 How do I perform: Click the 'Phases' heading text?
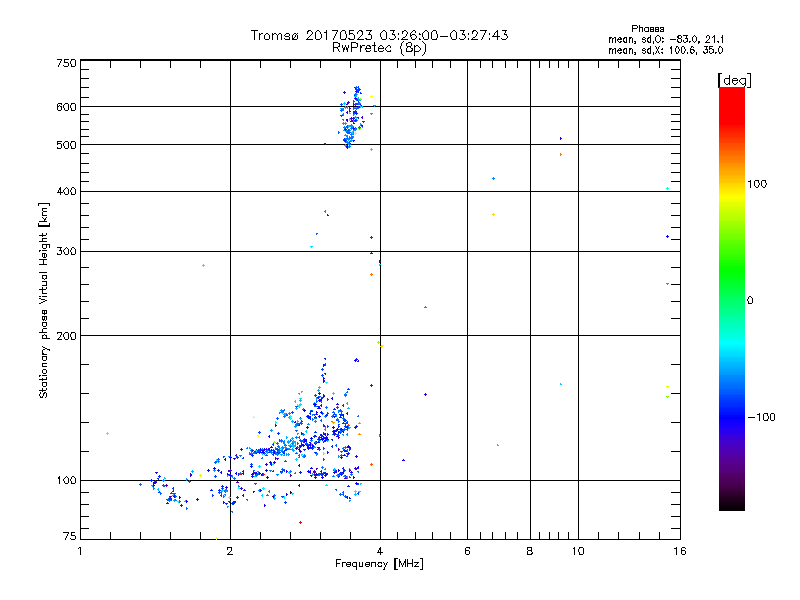click(647, 29)
